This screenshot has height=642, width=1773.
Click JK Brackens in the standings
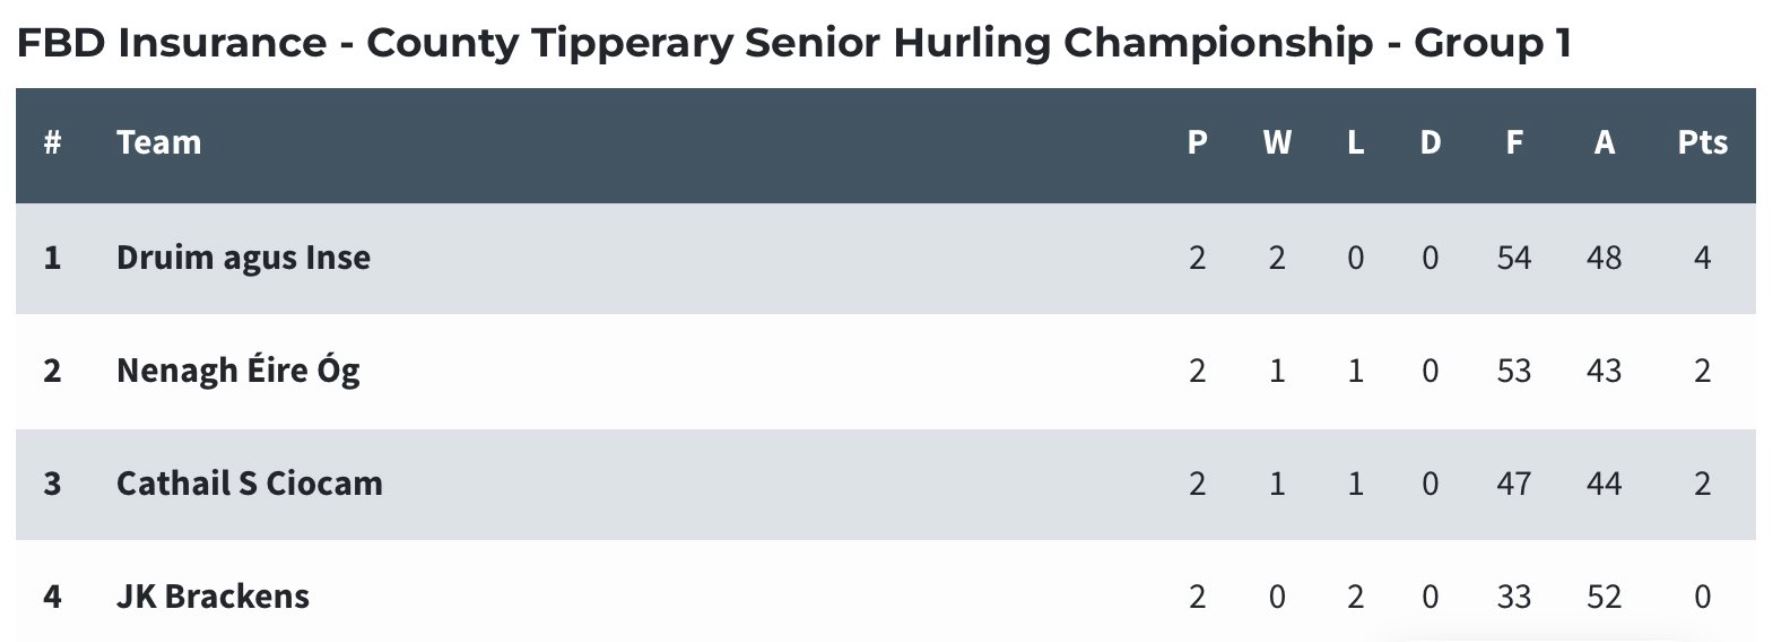pyautogui.click(x=213, y=596)
